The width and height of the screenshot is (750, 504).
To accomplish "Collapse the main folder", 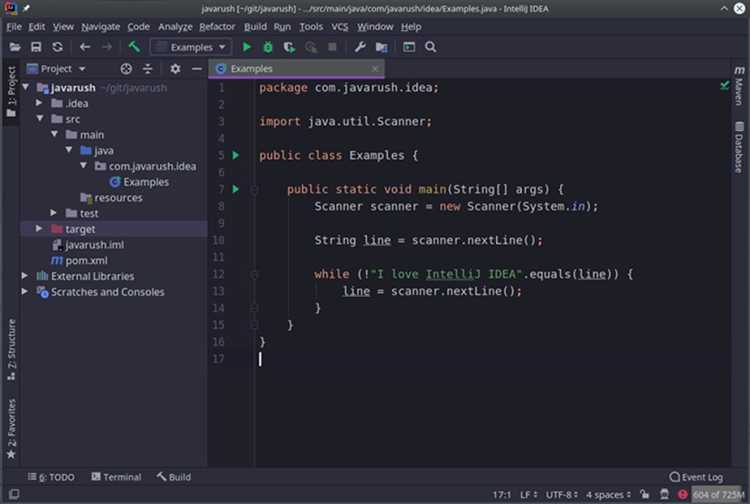I will coord(55,134).
